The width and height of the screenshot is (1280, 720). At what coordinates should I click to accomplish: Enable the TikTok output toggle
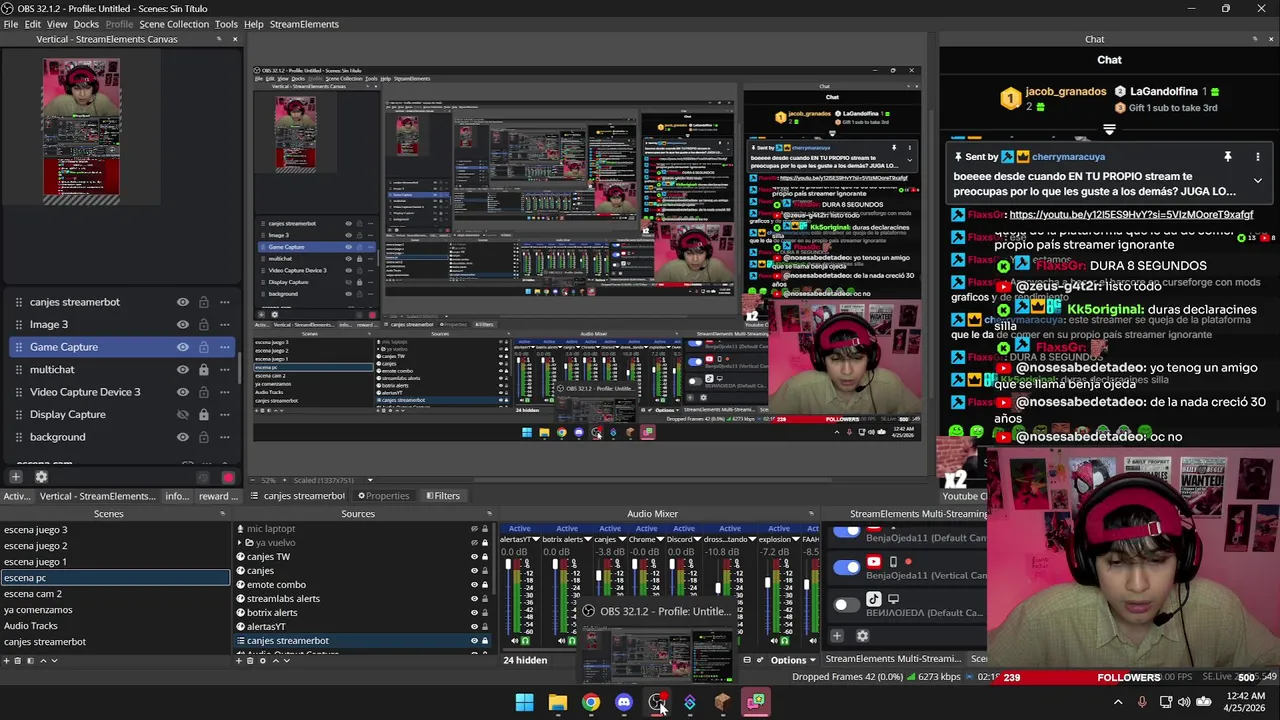click(847, 604)
